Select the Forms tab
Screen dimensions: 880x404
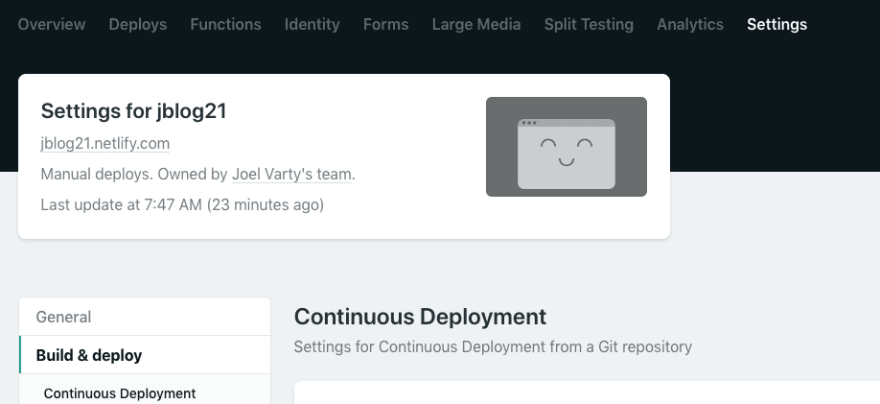point(386,25)
